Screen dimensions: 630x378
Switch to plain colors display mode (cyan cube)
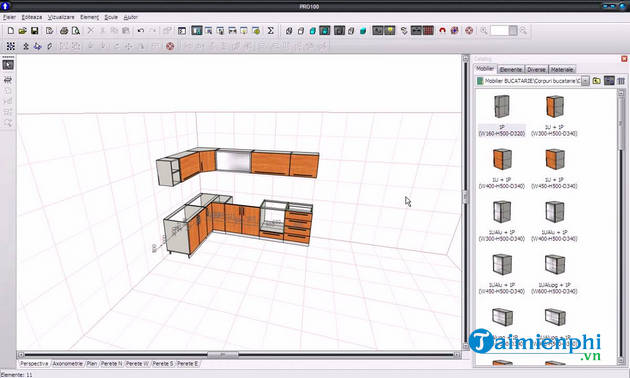(313, 31)
